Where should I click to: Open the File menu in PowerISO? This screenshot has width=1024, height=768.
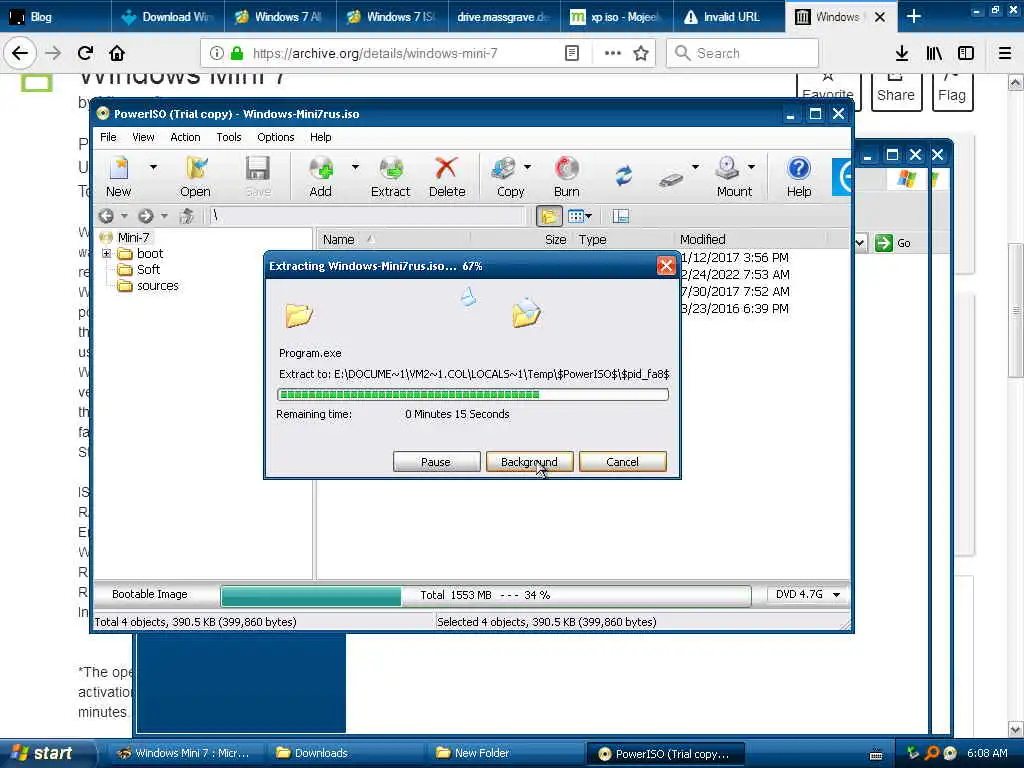tap(108, 137)
